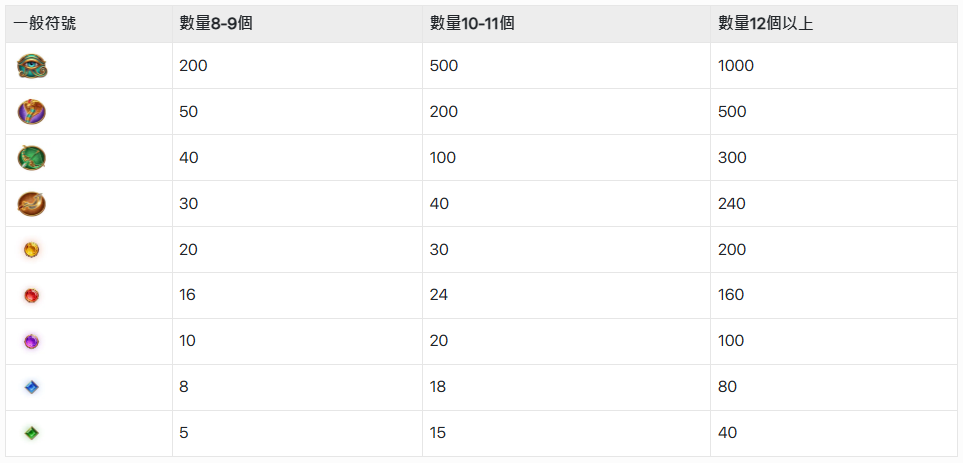Image resolution: width=963 pixels, height=463 pixels.
Task: Click the purple medallion symbol icon
Action: pyautogui.click(x=32, y=112)
